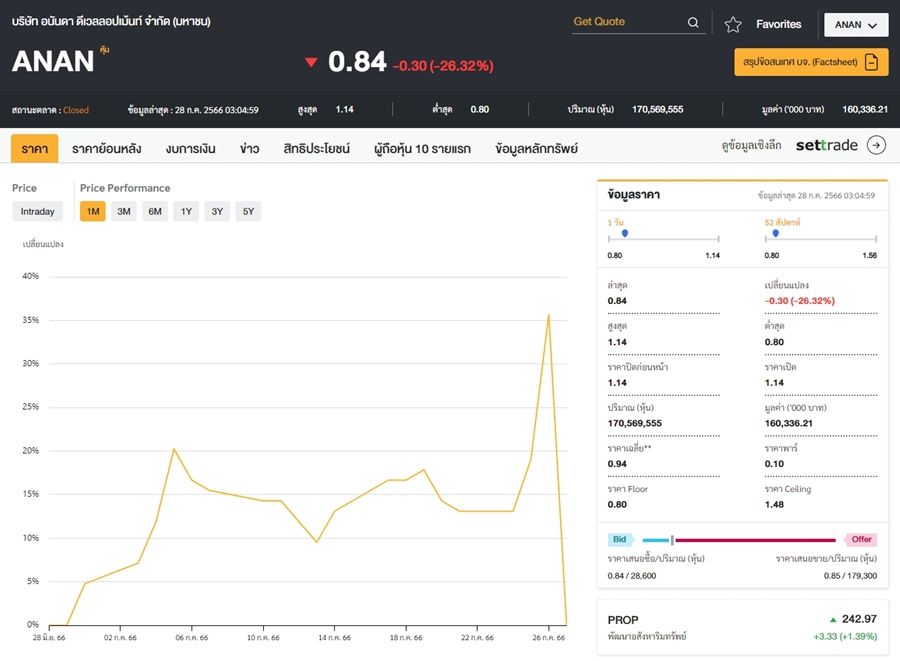Switch chart to 3M period

[x=124, y=211]
